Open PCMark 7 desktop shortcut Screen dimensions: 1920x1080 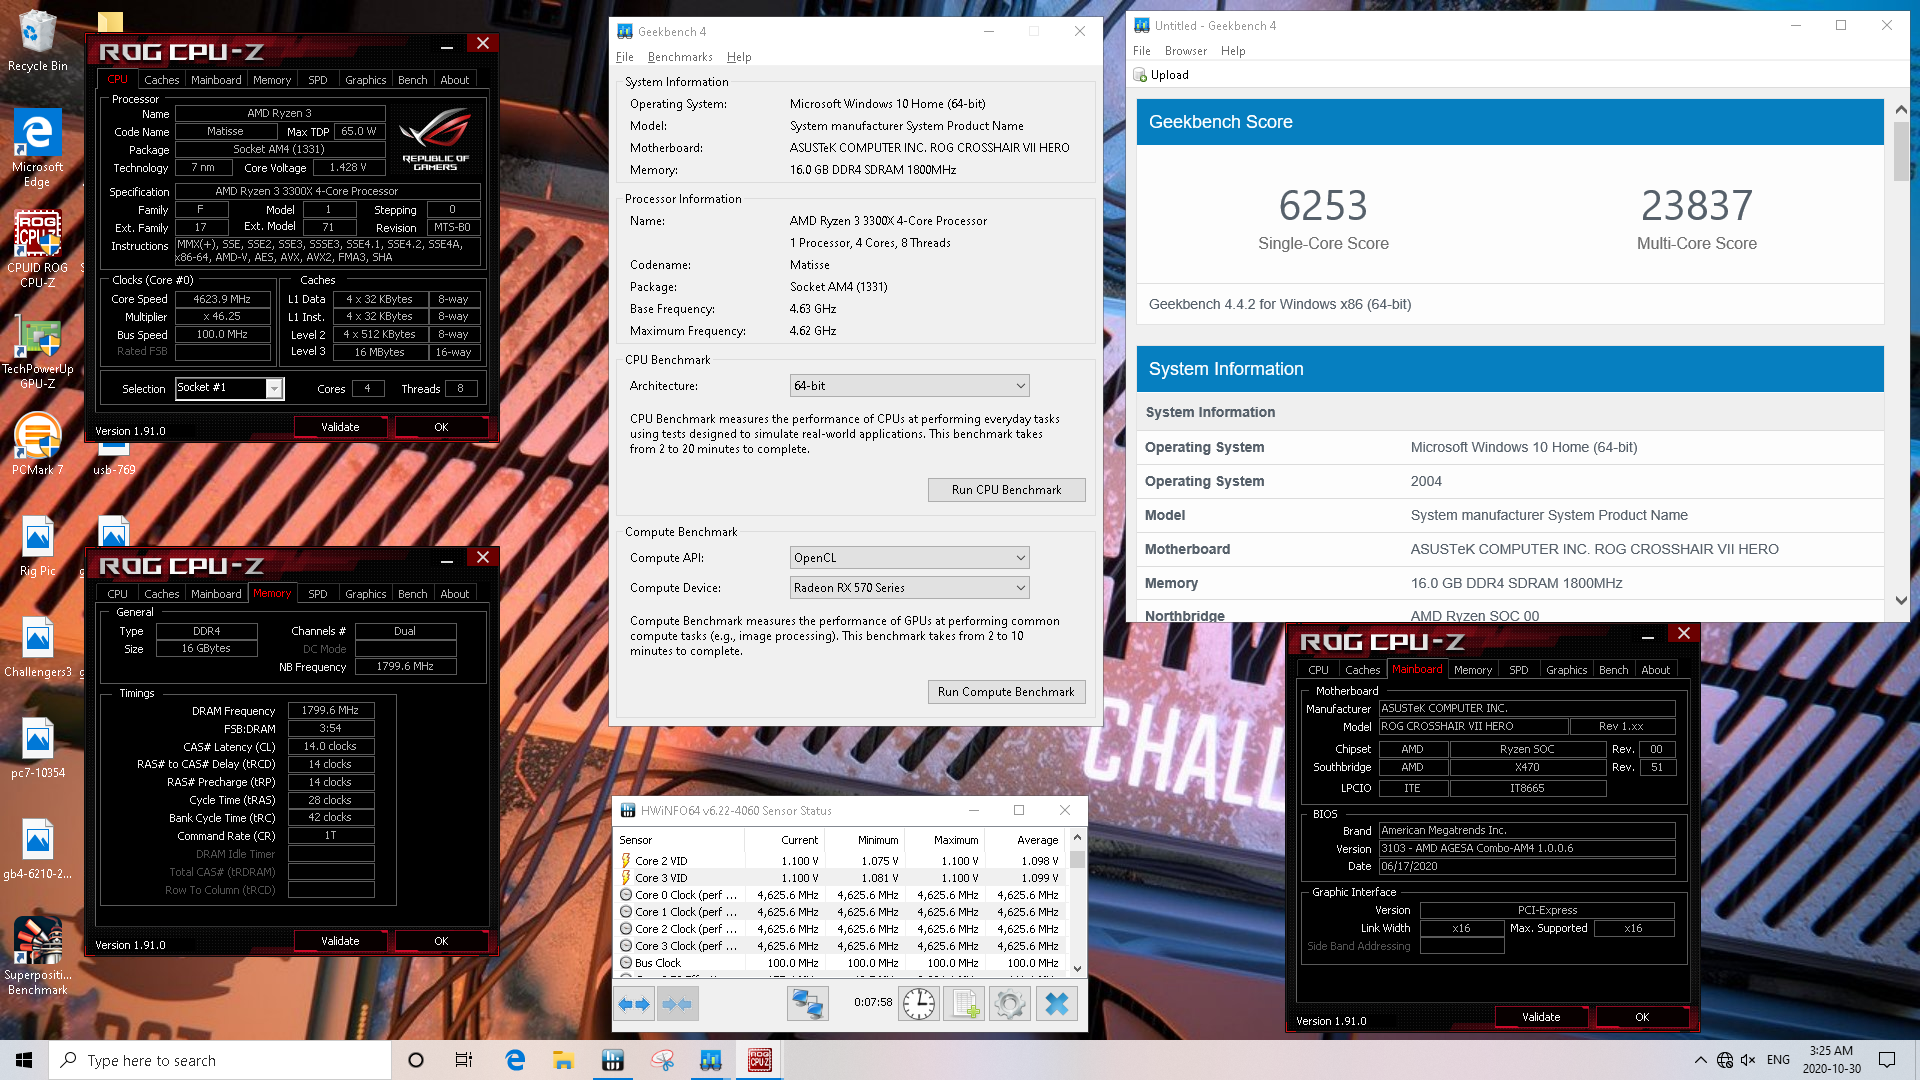(37, 445)
